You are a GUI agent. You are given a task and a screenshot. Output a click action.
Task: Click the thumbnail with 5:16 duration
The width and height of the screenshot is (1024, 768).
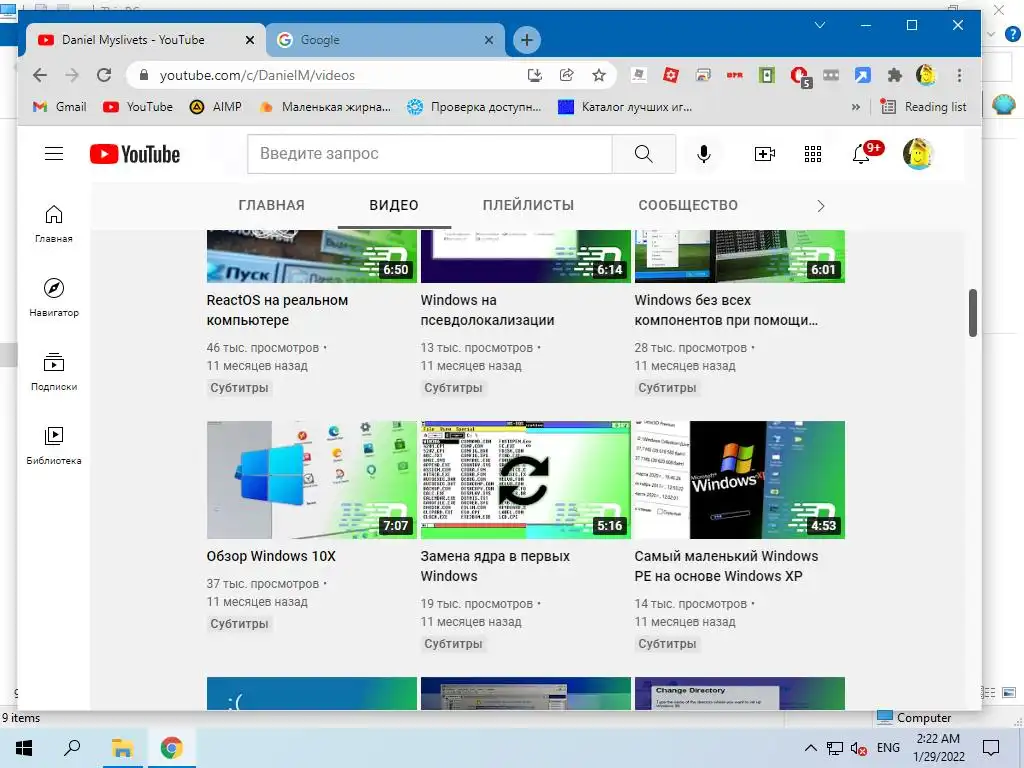click(526, 480)
